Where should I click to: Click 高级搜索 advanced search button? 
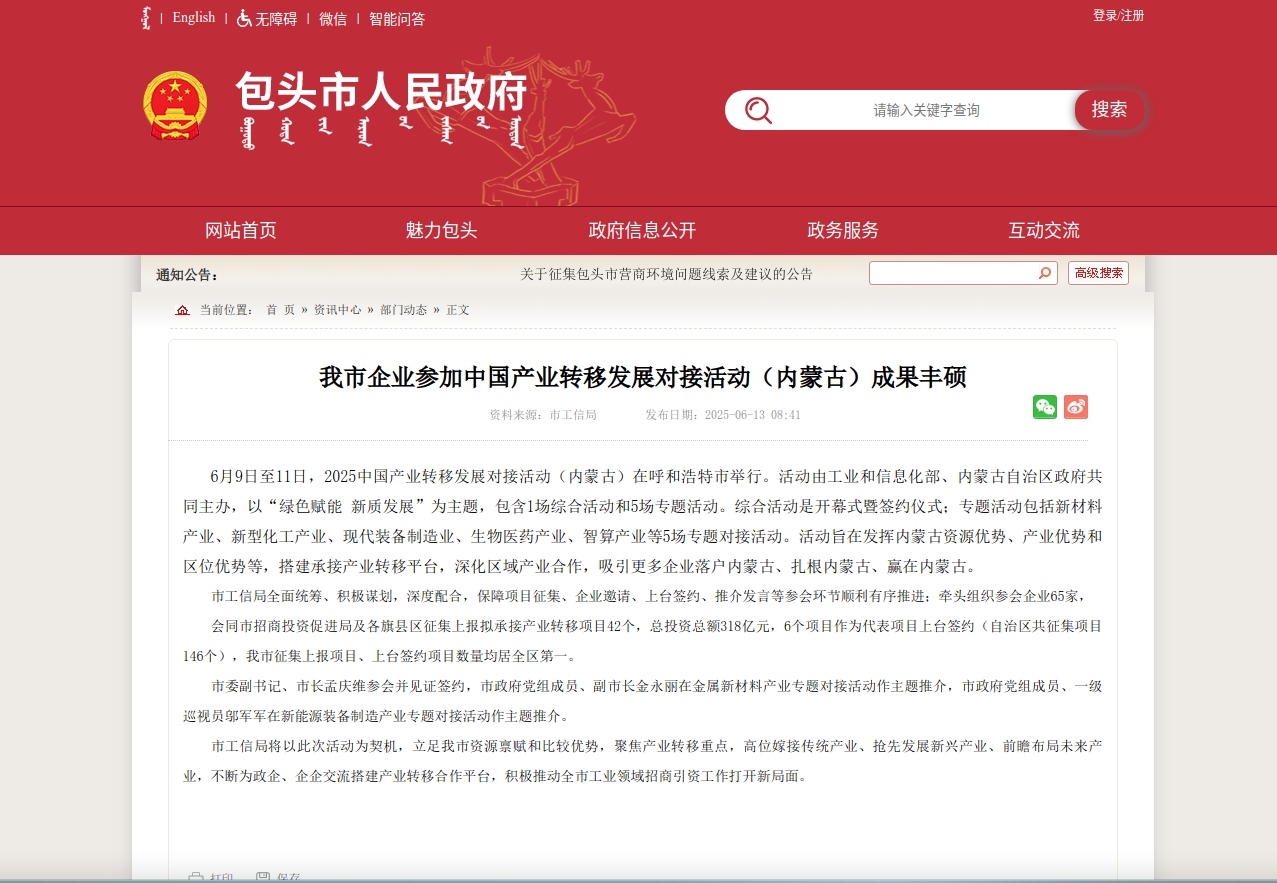(1098, 273)
